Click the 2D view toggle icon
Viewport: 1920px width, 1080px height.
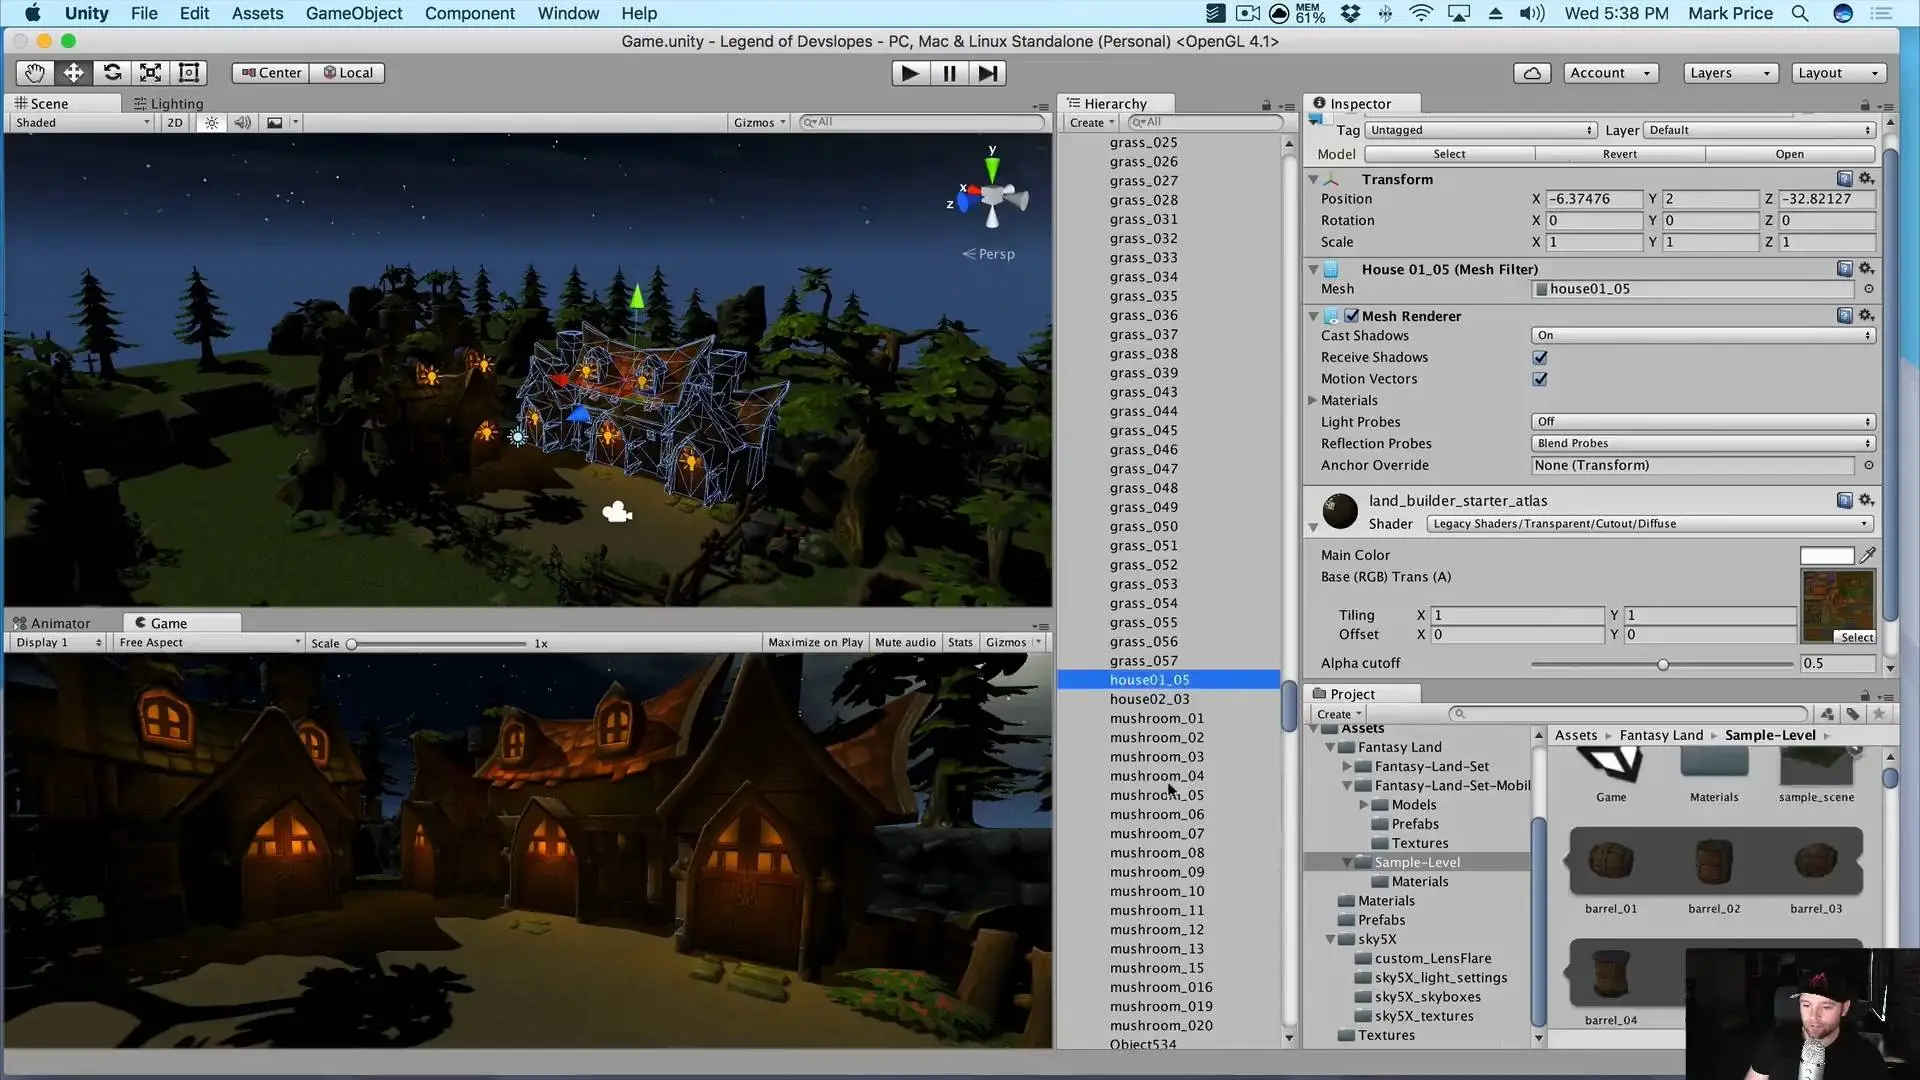pos(174,121)
